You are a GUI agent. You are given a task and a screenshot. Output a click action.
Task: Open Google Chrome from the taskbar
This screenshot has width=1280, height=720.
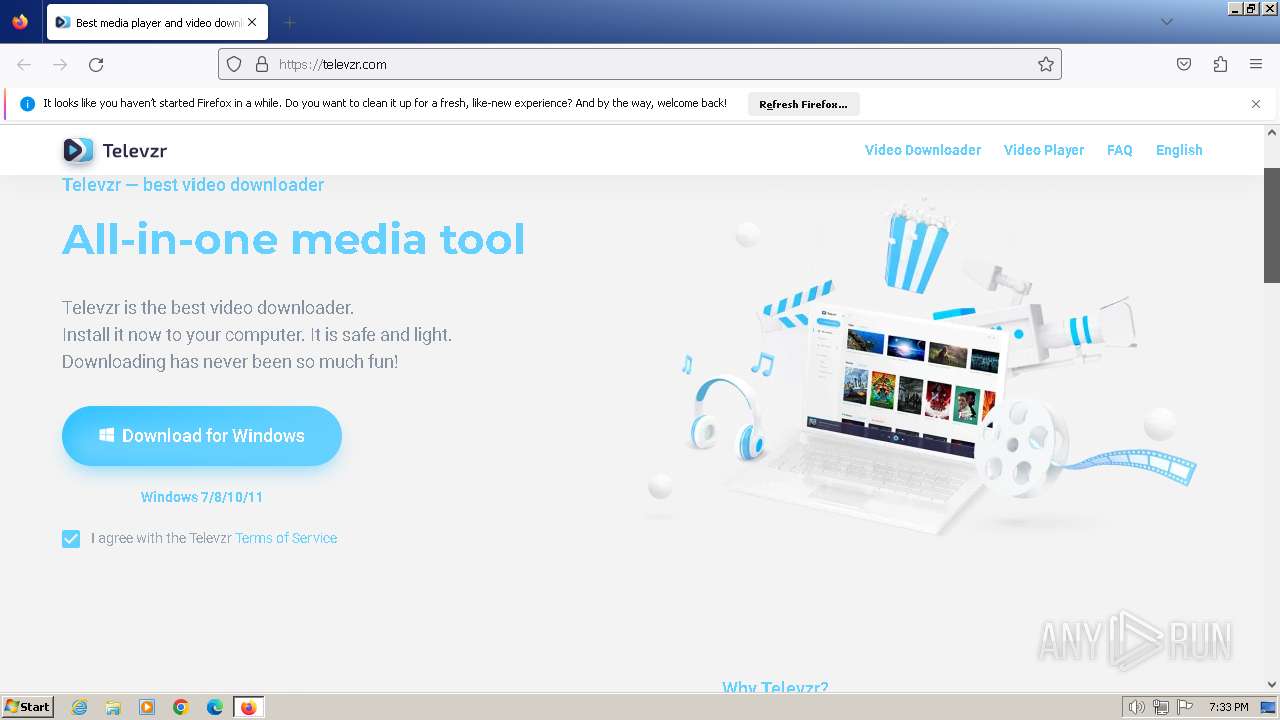[x=181, y=707]
